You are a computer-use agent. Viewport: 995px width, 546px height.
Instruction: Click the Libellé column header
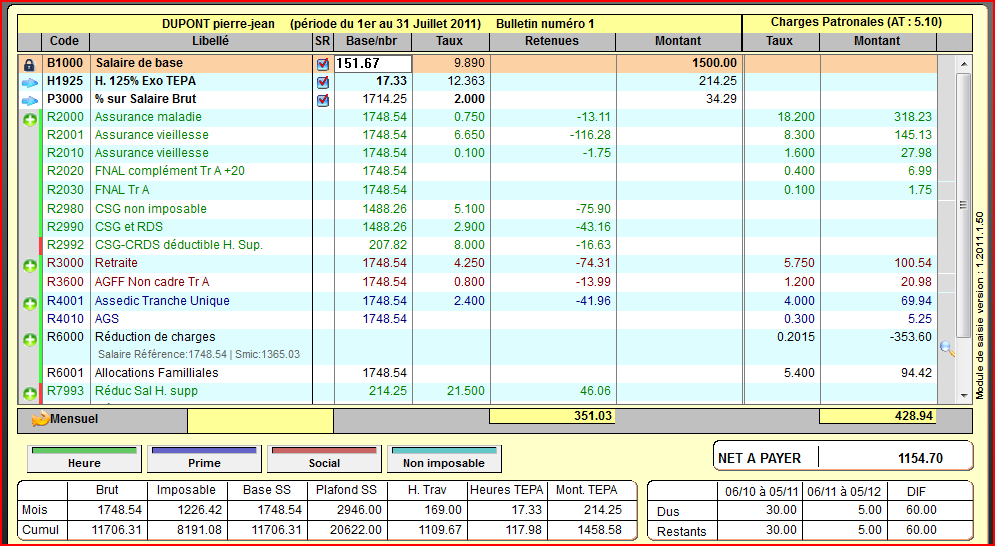(x=201, y=41)
